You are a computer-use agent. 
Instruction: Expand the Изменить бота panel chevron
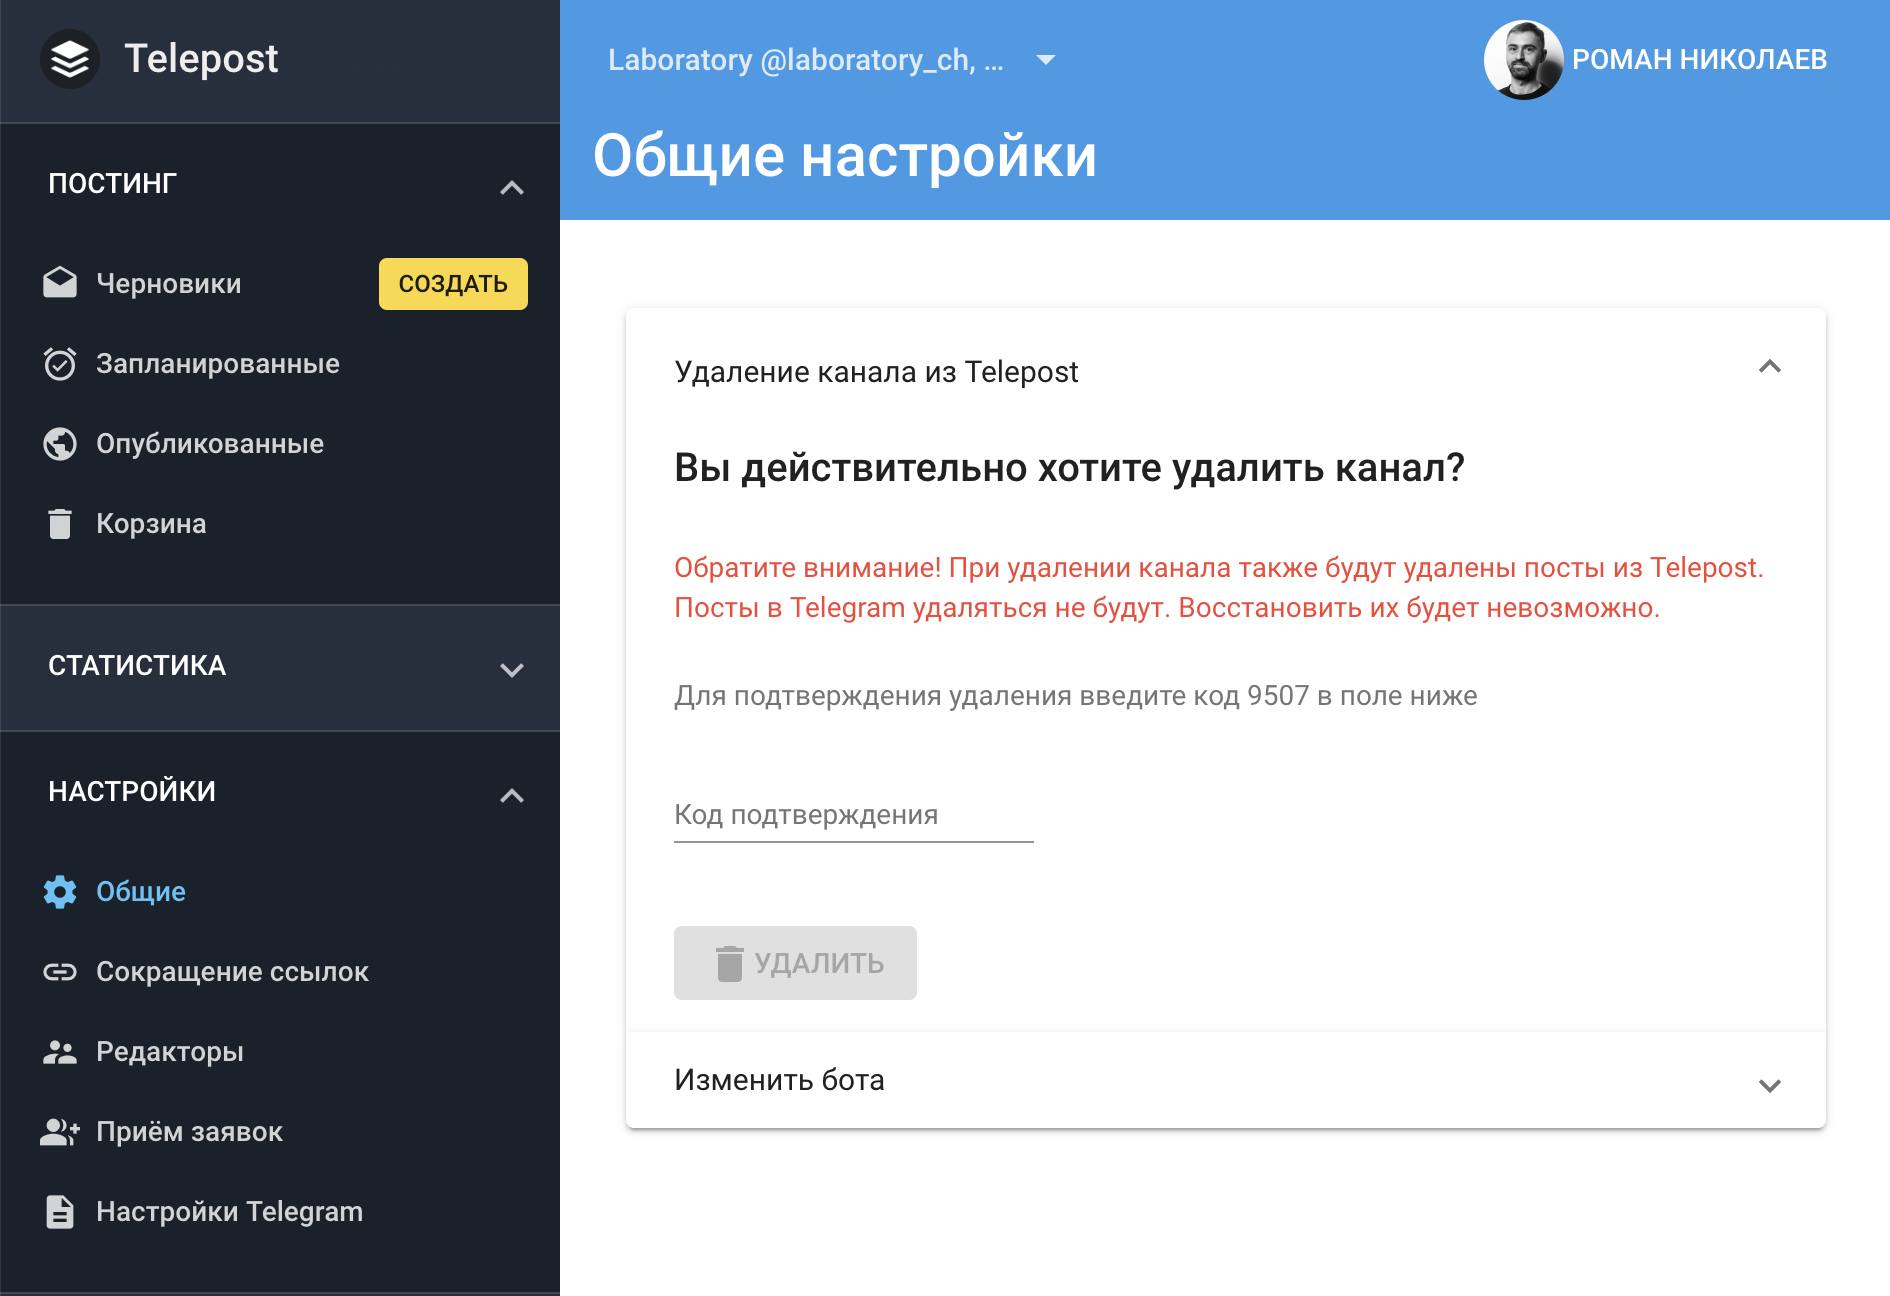[x=1770, y=1085]
